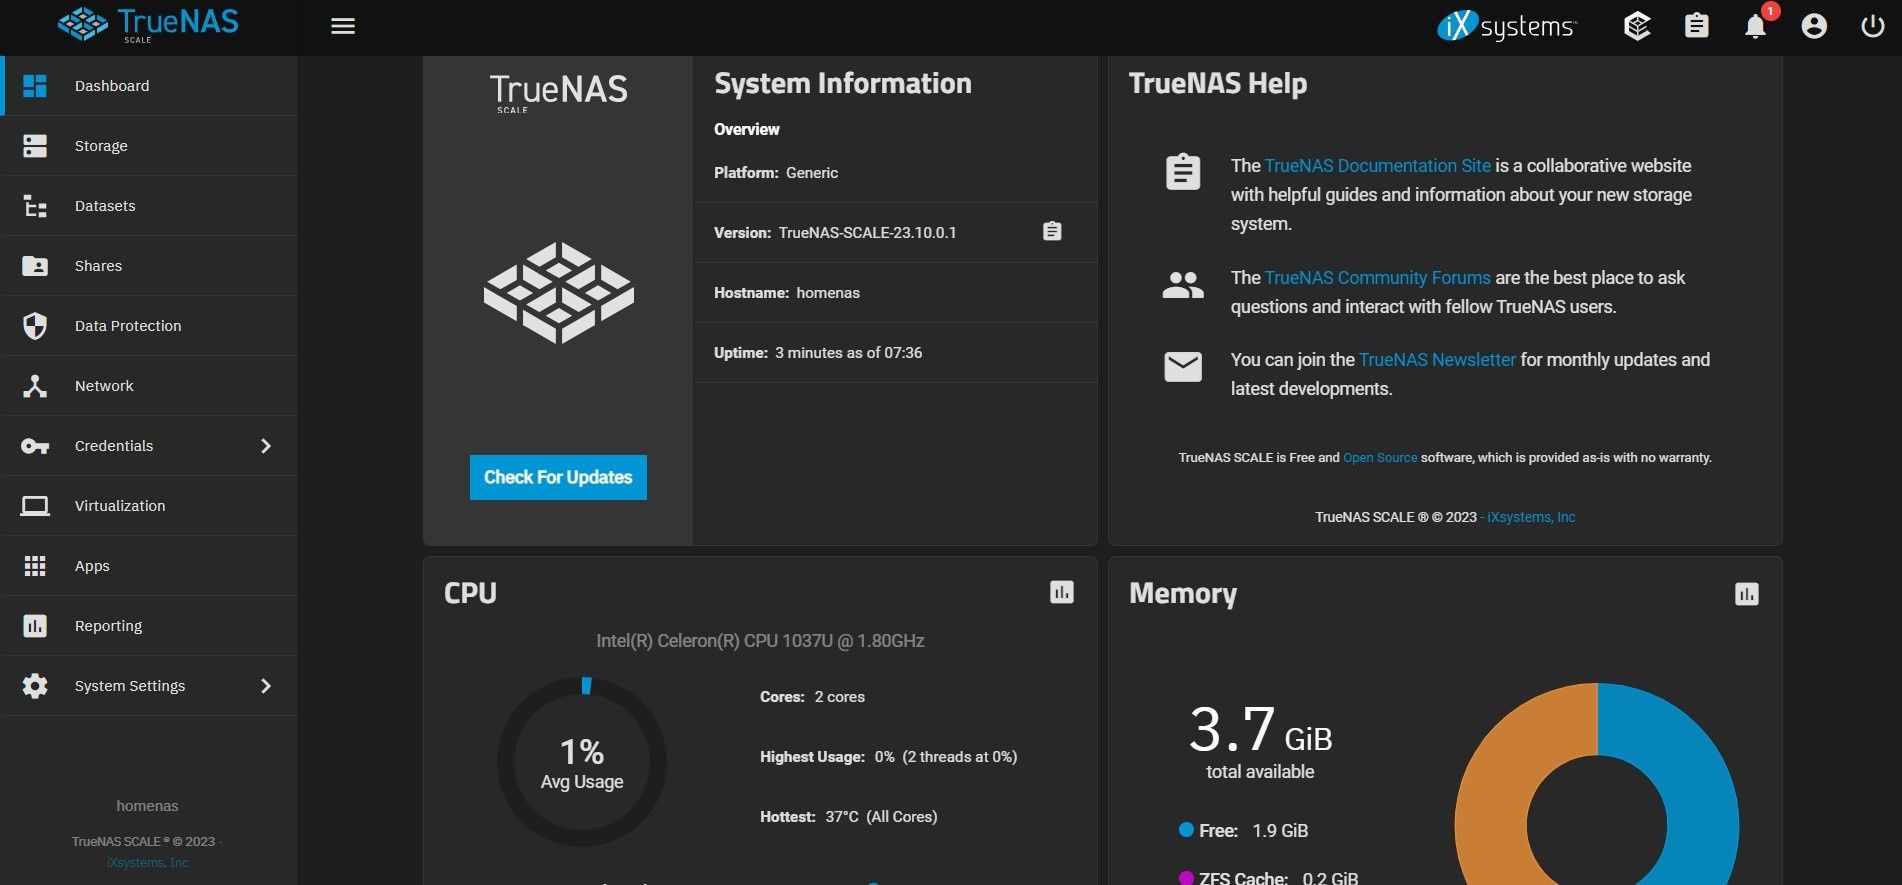Open the TrueCommand status icon in the top bar
This screenshot has width=1902, height=885.
tap(1637, 26)
